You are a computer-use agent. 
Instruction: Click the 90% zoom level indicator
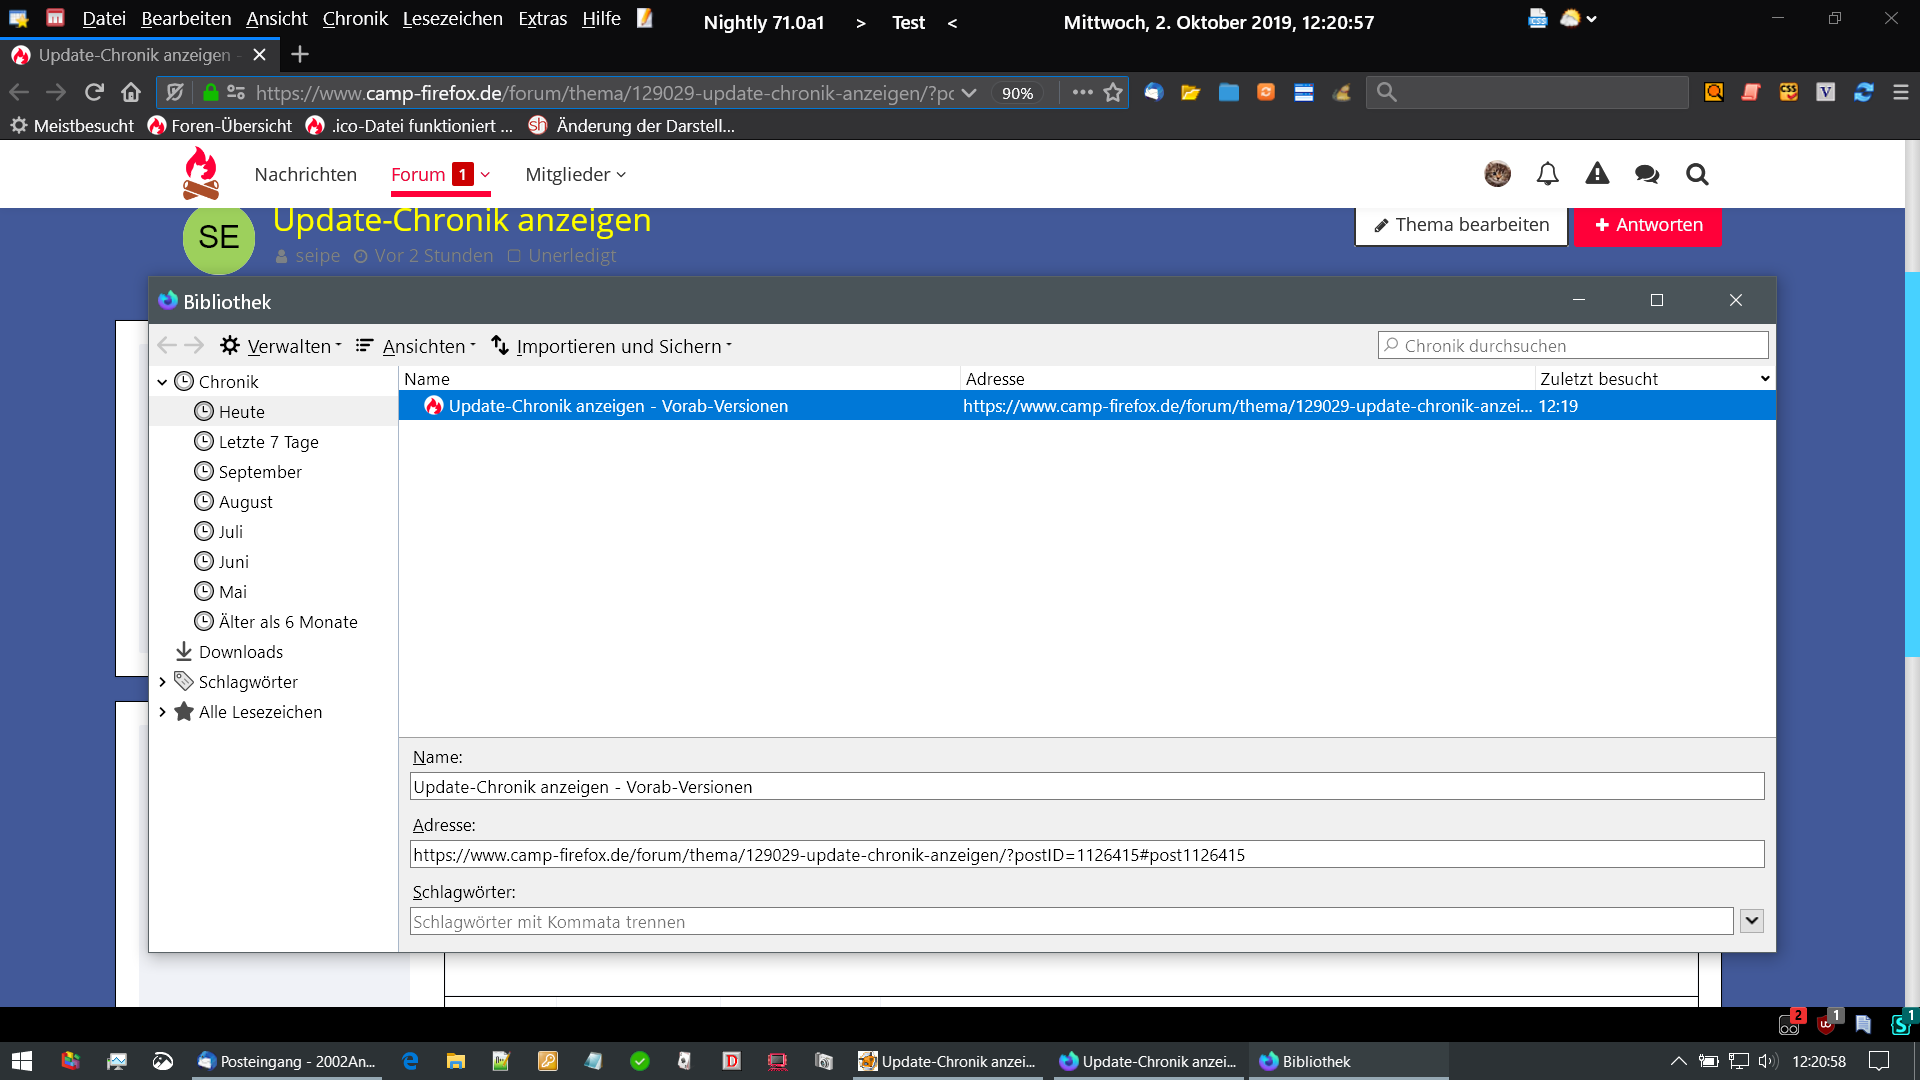pyautogui.click(x=1017, y=93)
